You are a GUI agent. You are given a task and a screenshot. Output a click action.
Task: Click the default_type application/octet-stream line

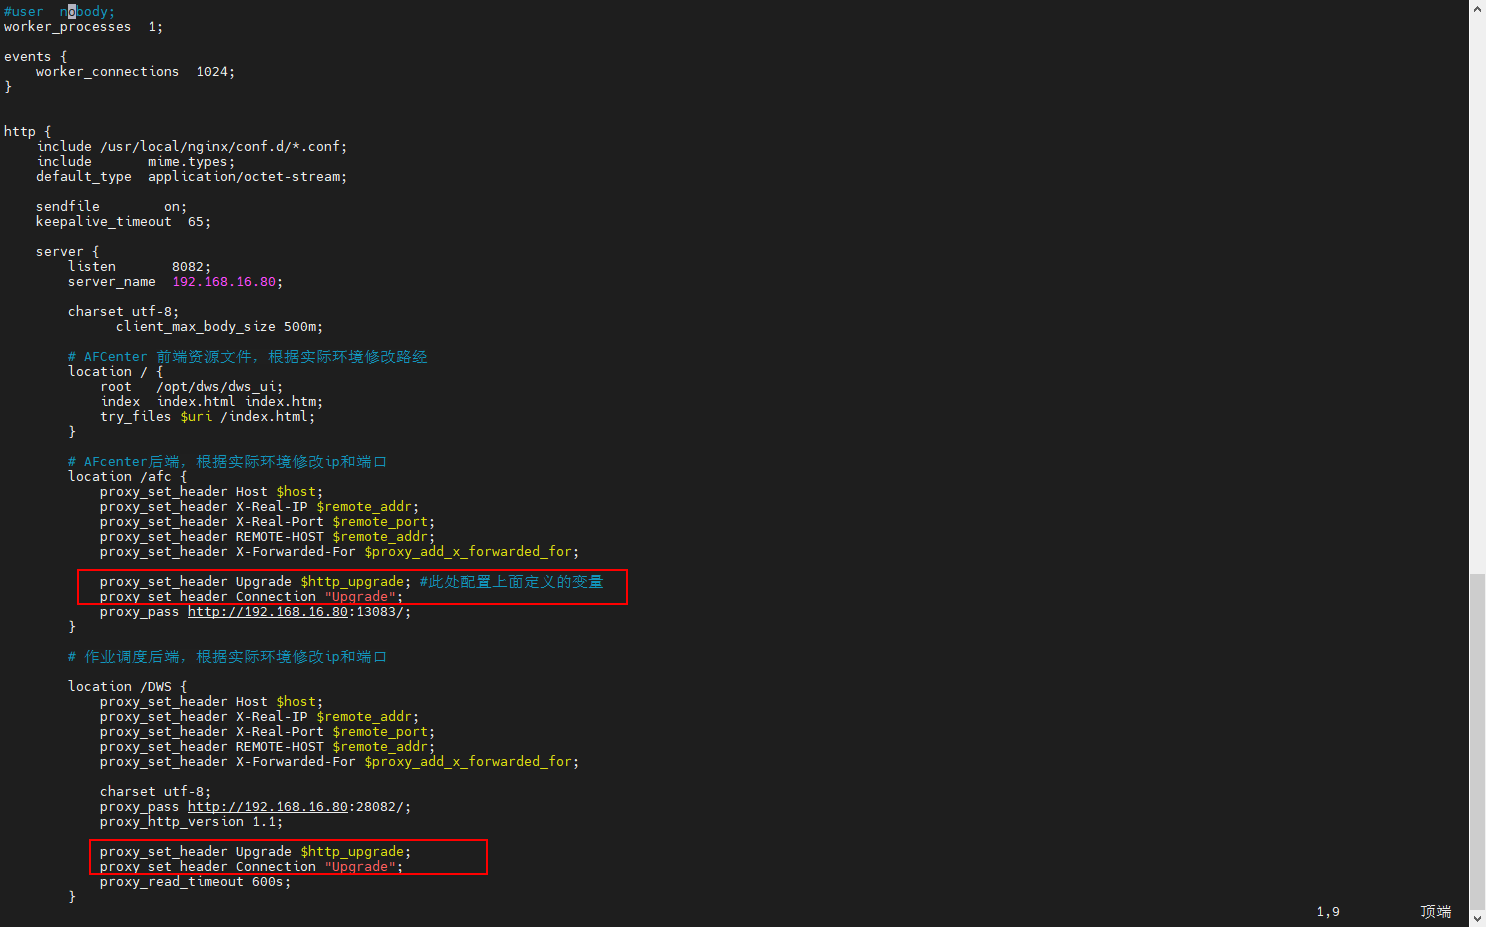190,177
